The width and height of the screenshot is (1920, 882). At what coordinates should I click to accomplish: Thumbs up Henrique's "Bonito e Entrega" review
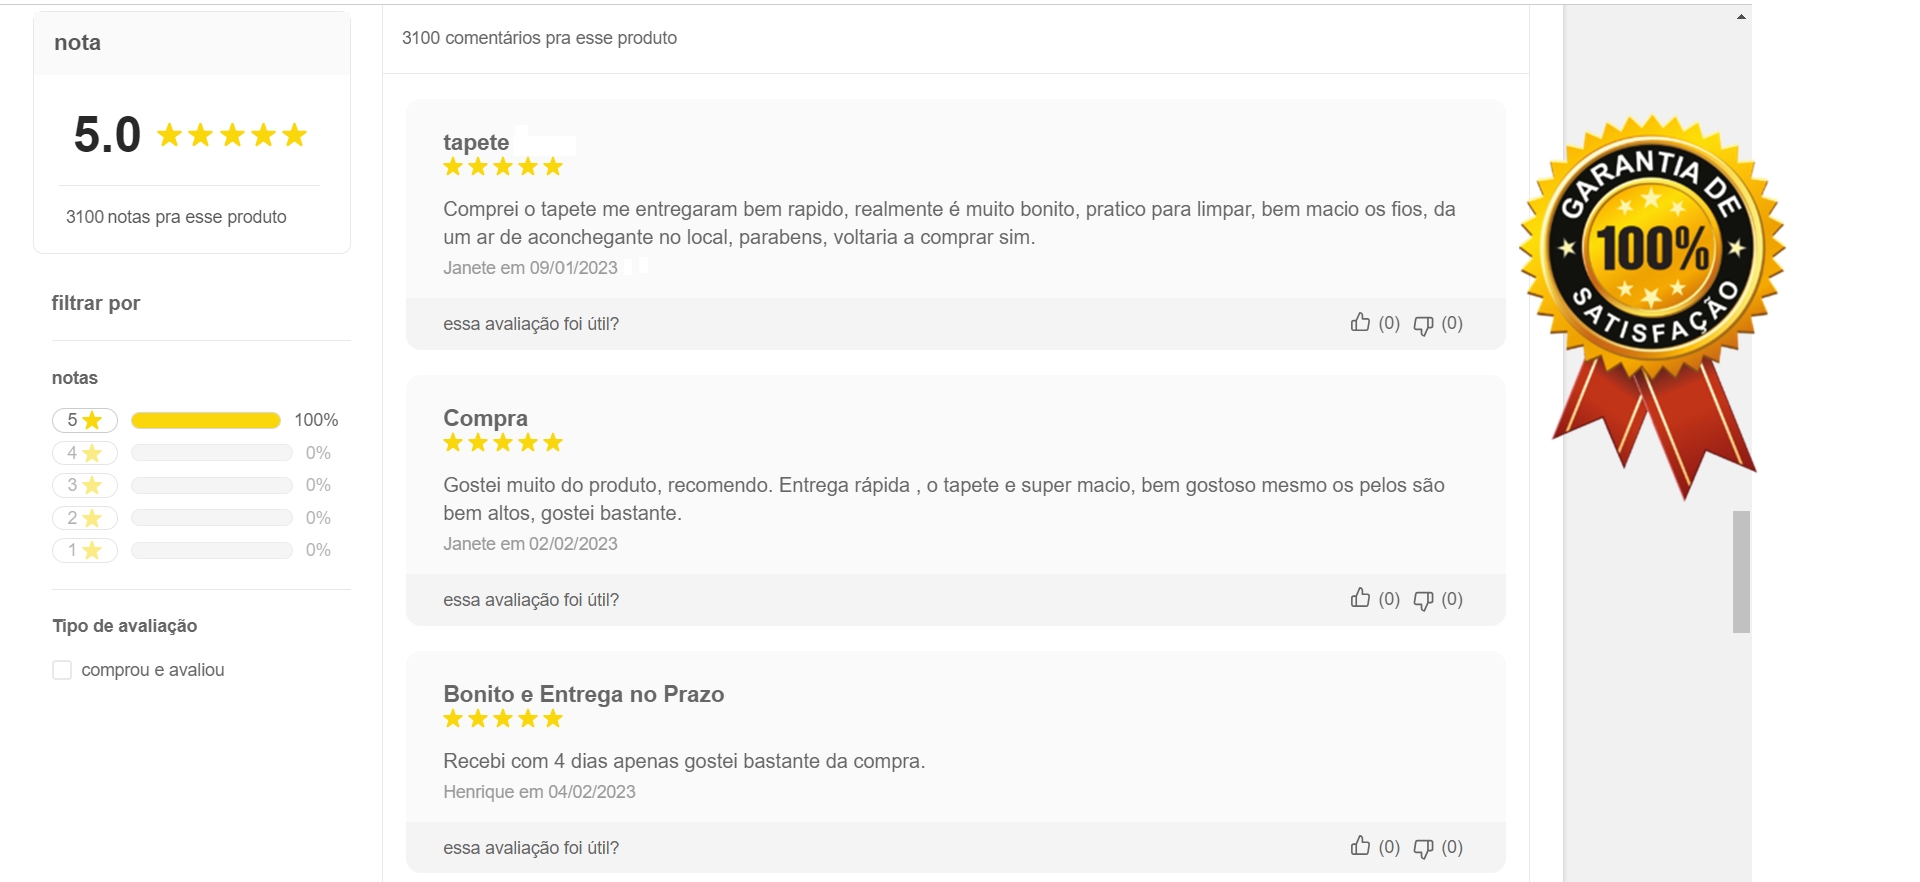pyautogui.click(x=1360, y=846)
